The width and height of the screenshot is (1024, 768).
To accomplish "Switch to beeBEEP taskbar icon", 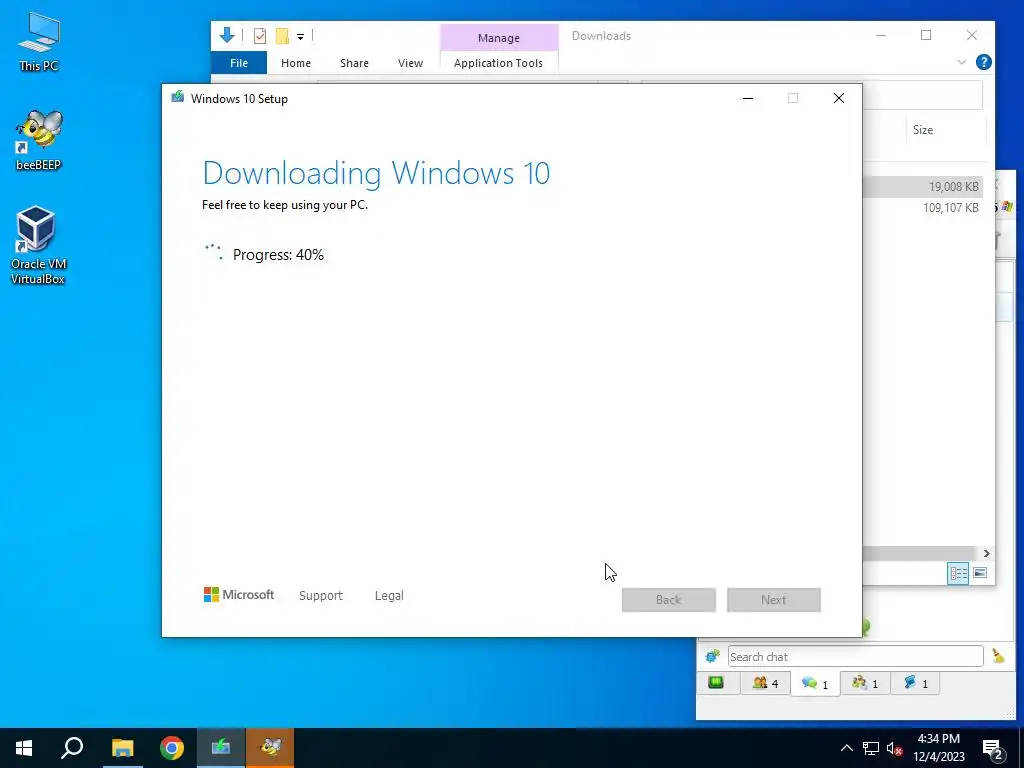I will point(270,748).
